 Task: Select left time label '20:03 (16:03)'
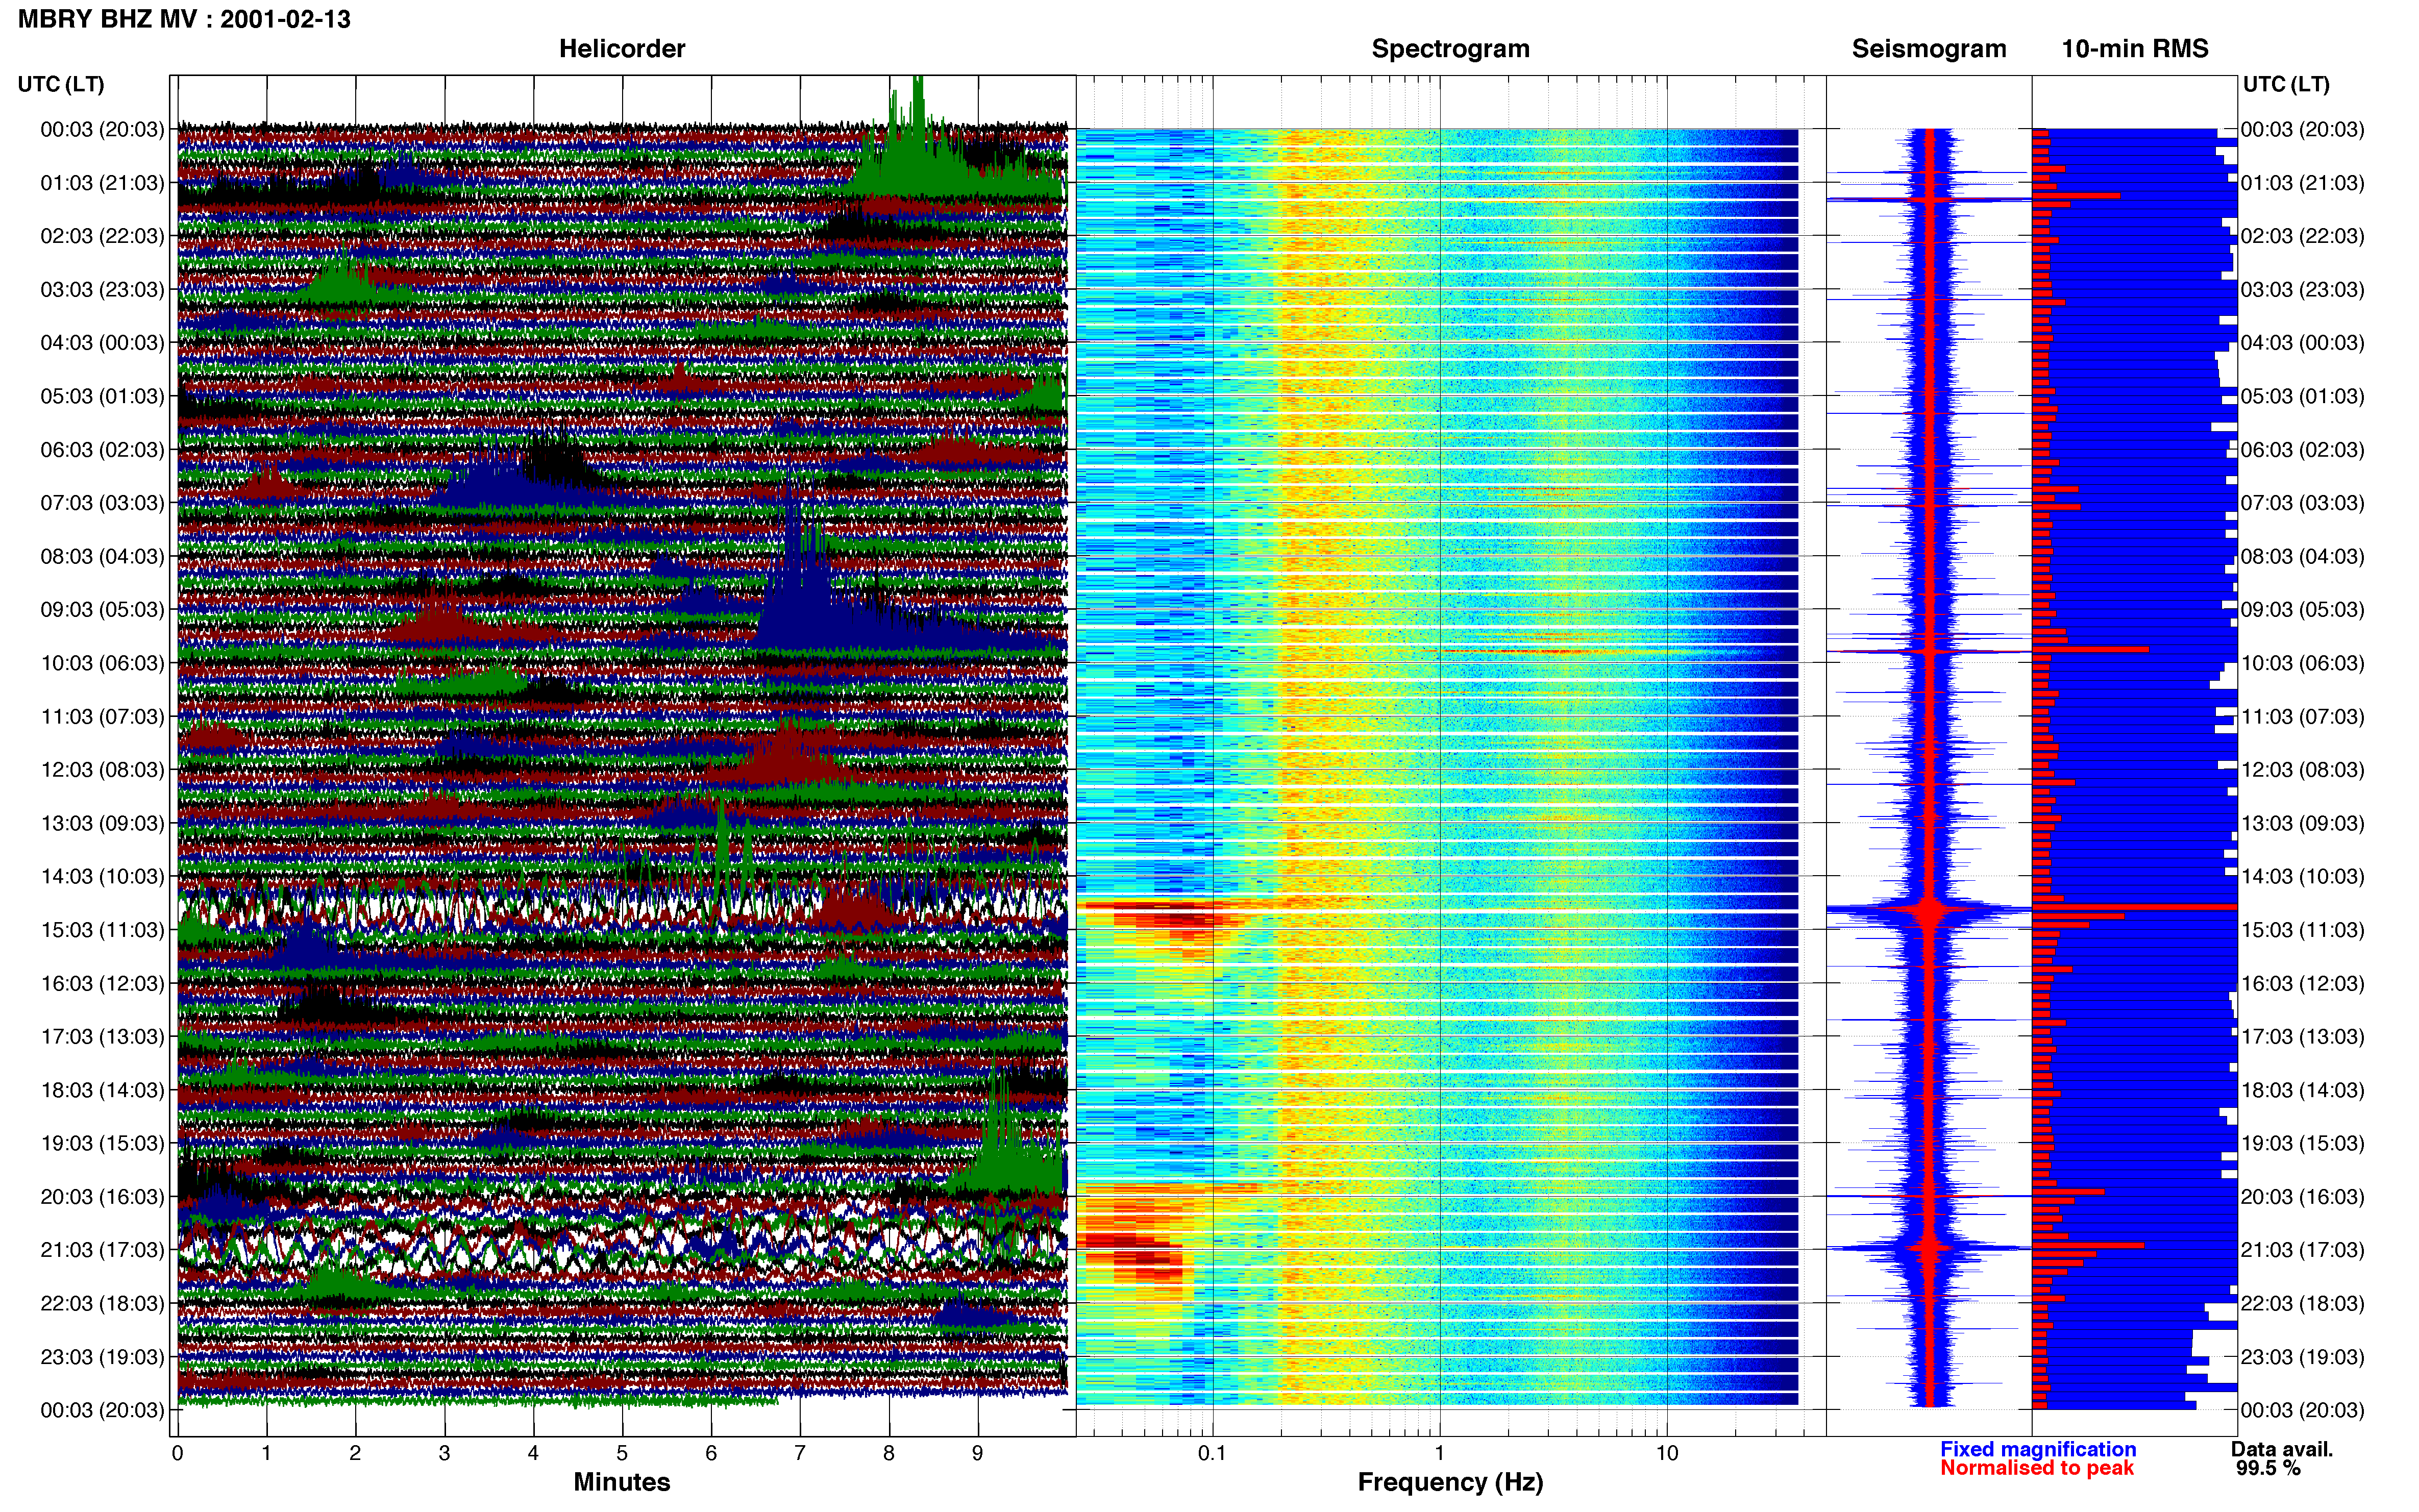point(102,1196)
